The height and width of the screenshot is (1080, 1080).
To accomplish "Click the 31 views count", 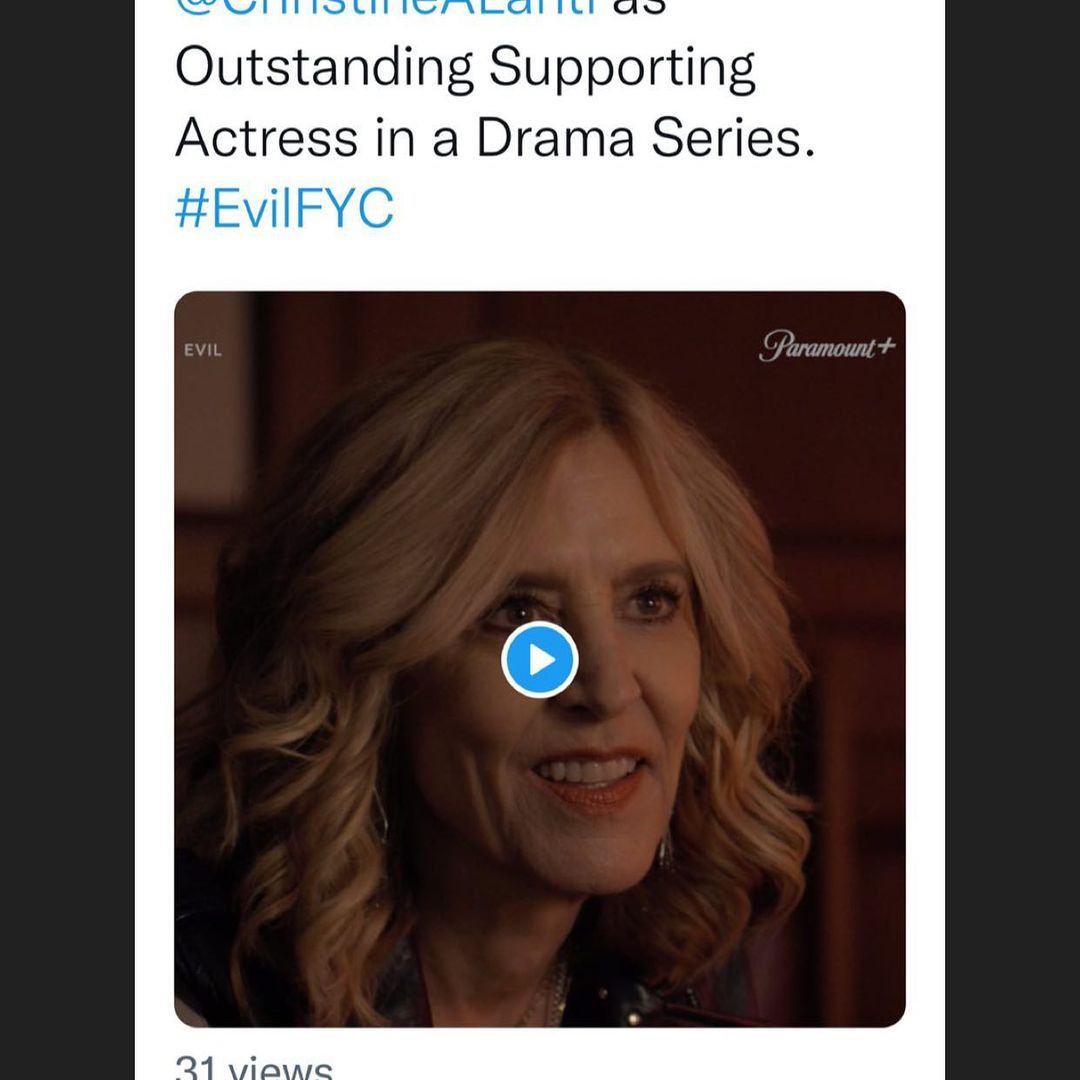I will (x=253, y=1066).
